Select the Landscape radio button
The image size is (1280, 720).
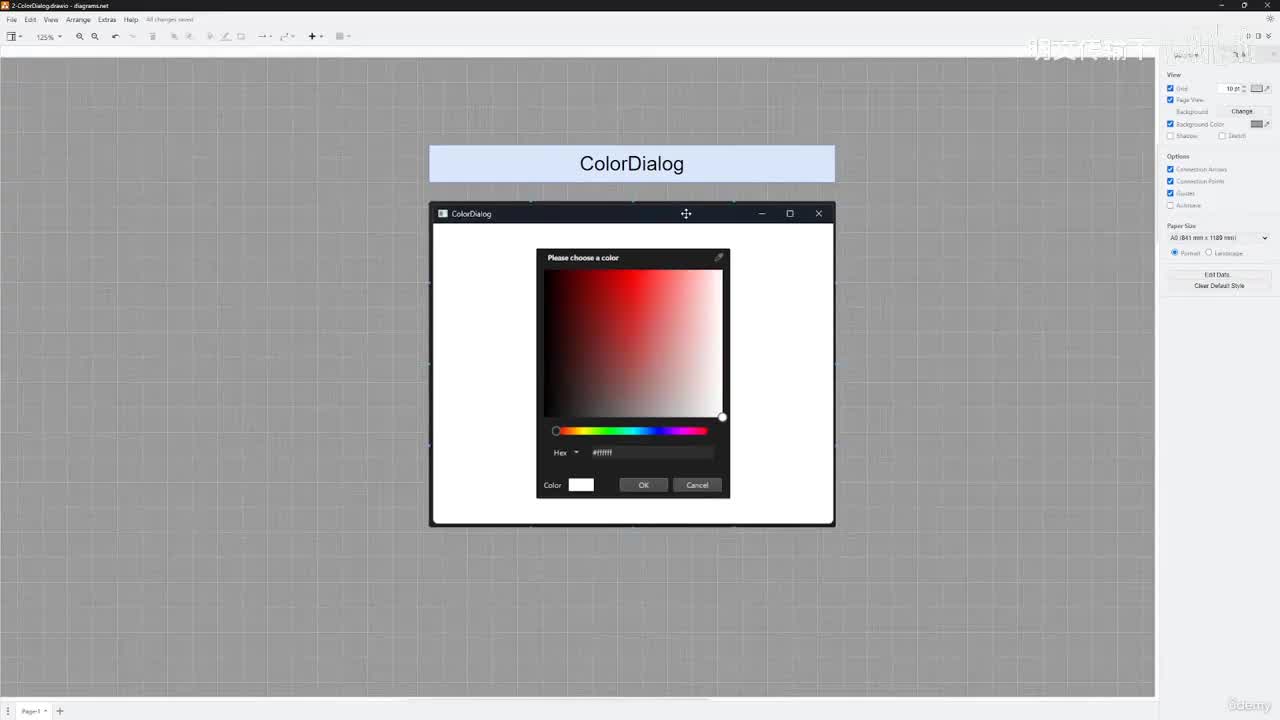pos(1209,253)
